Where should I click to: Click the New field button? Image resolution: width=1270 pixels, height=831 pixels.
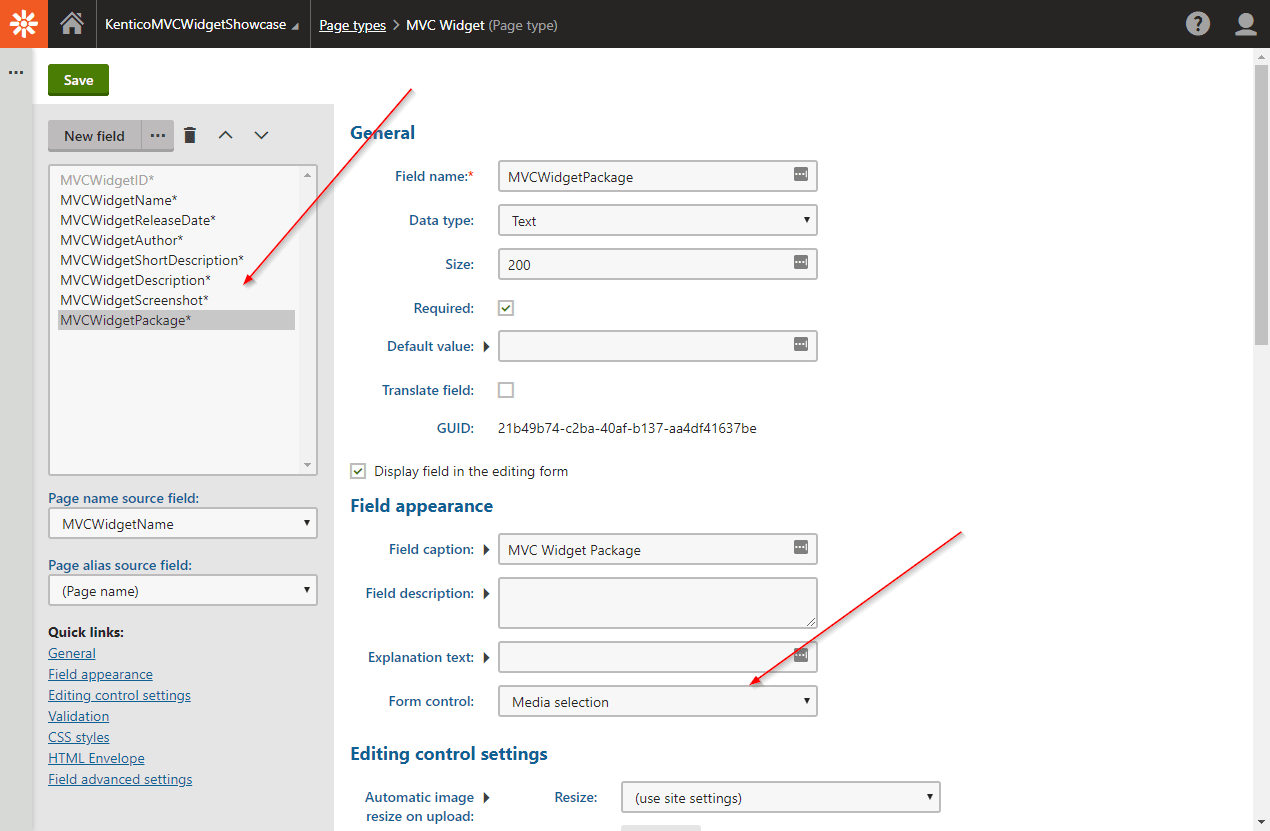tap(95, 136)
